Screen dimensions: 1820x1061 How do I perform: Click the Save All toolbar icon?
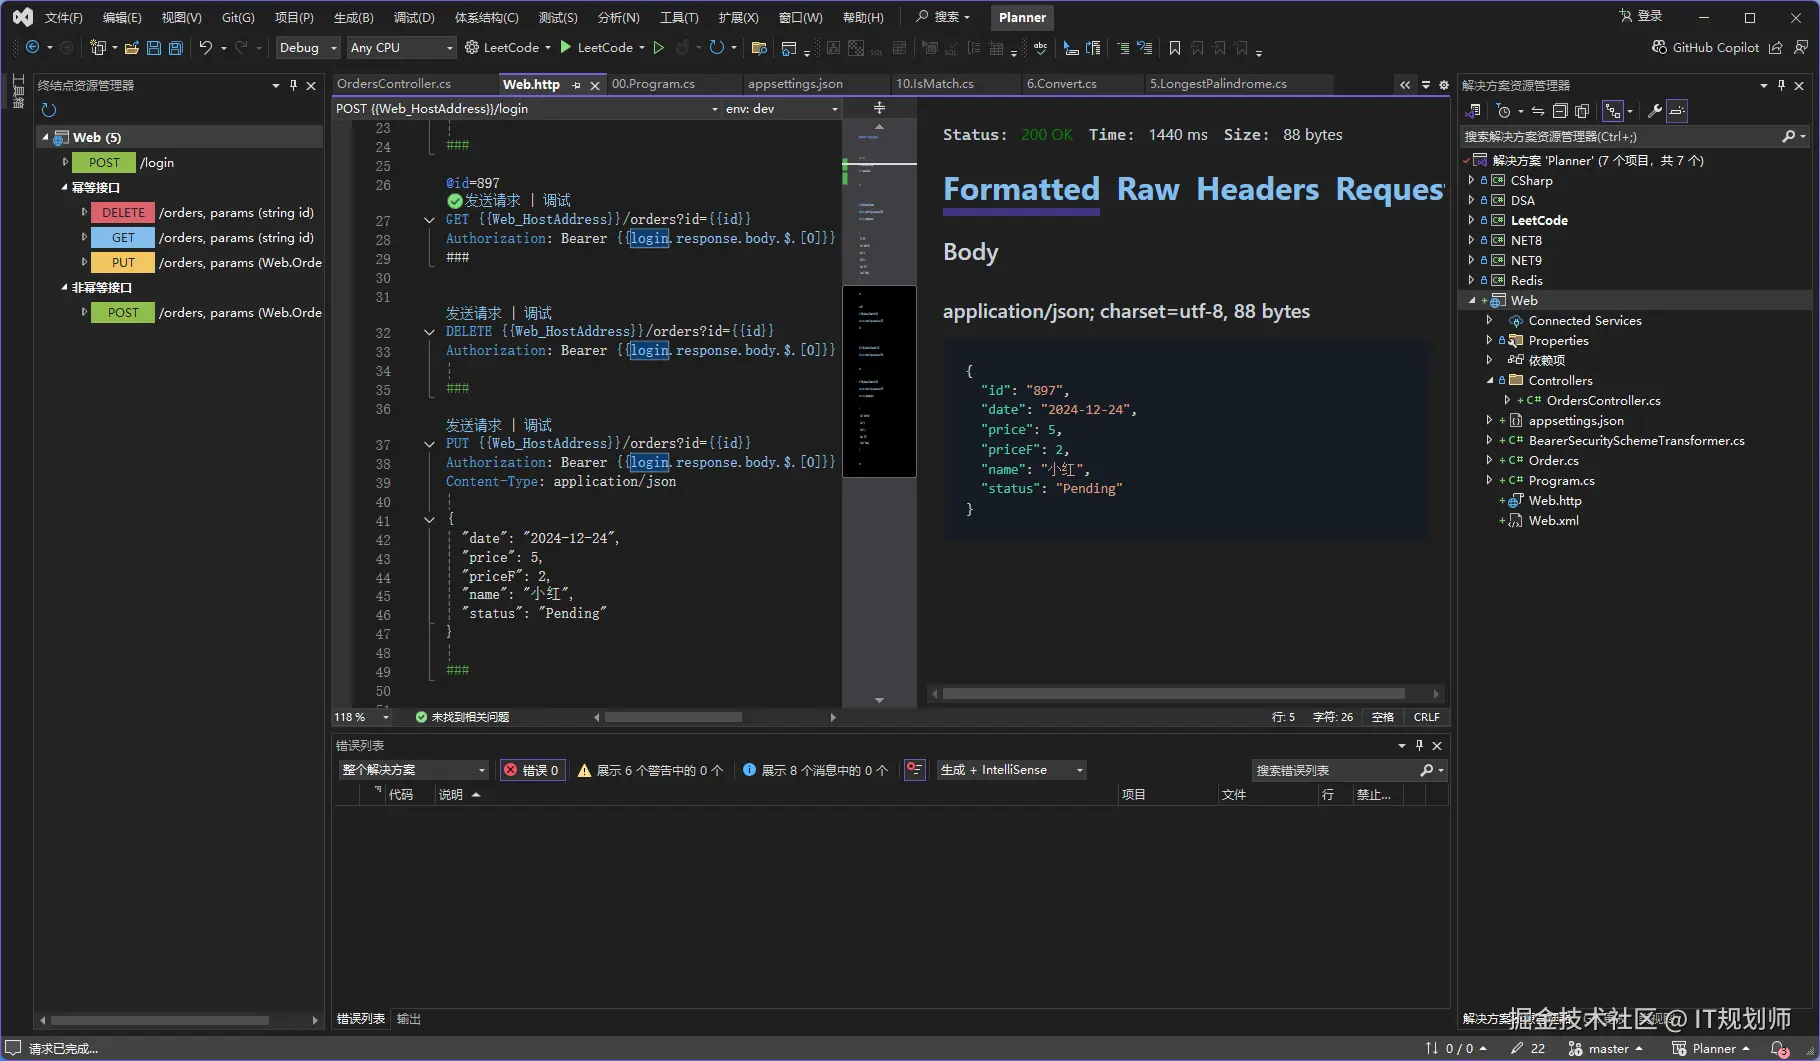[176, 48]
